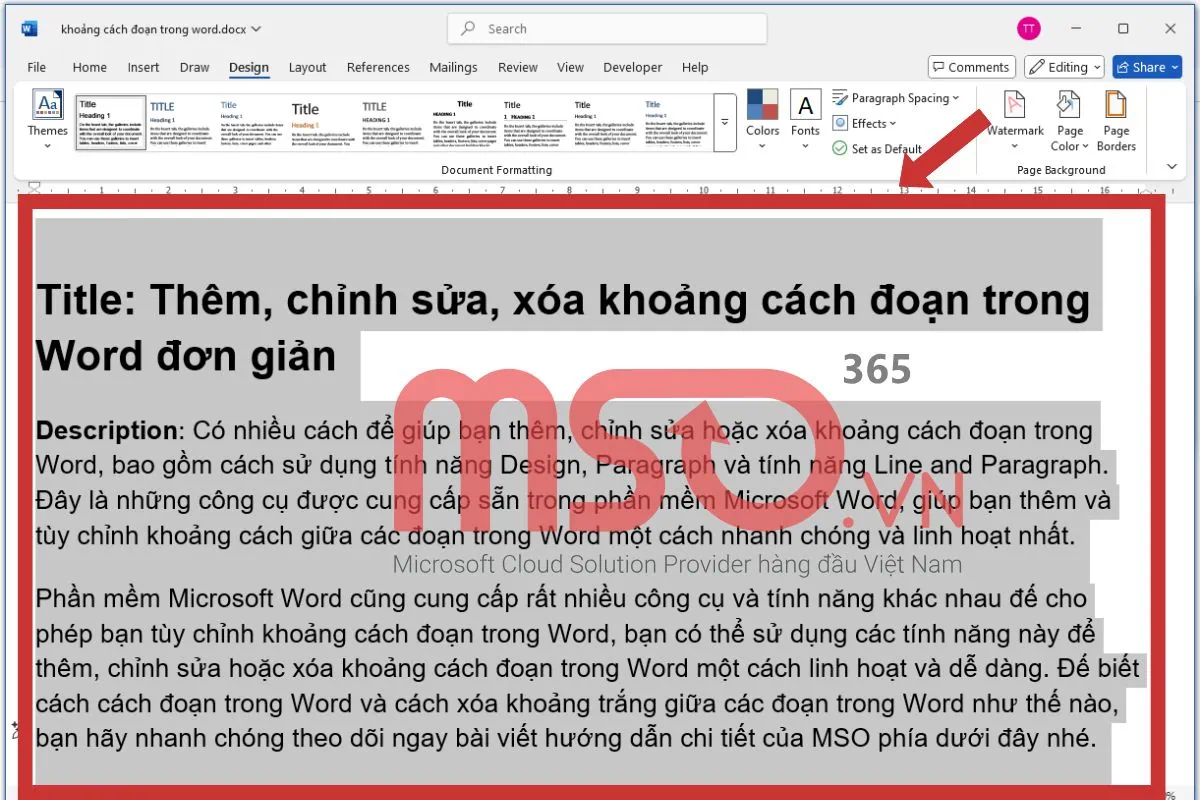The height and width of the screenshot is (800, 1200).
Task: Open the TT account profile avatar
Action: click(1028, 29)
